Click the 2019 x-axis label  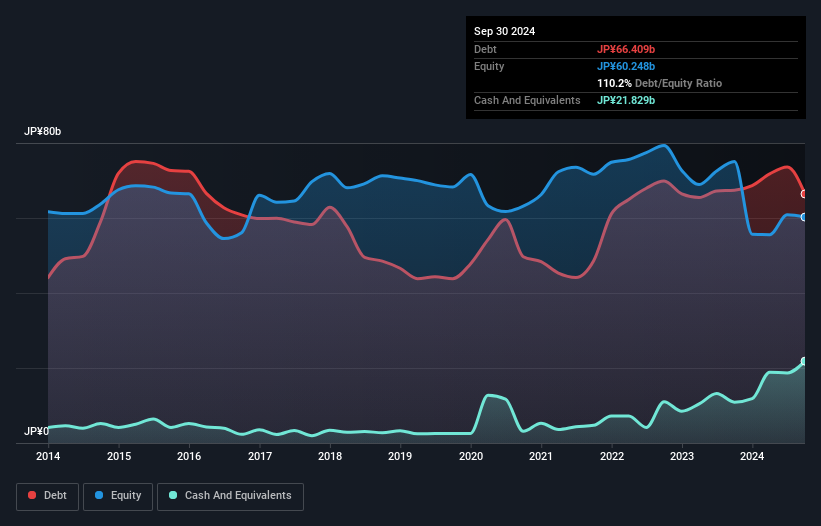pos(400,456)
